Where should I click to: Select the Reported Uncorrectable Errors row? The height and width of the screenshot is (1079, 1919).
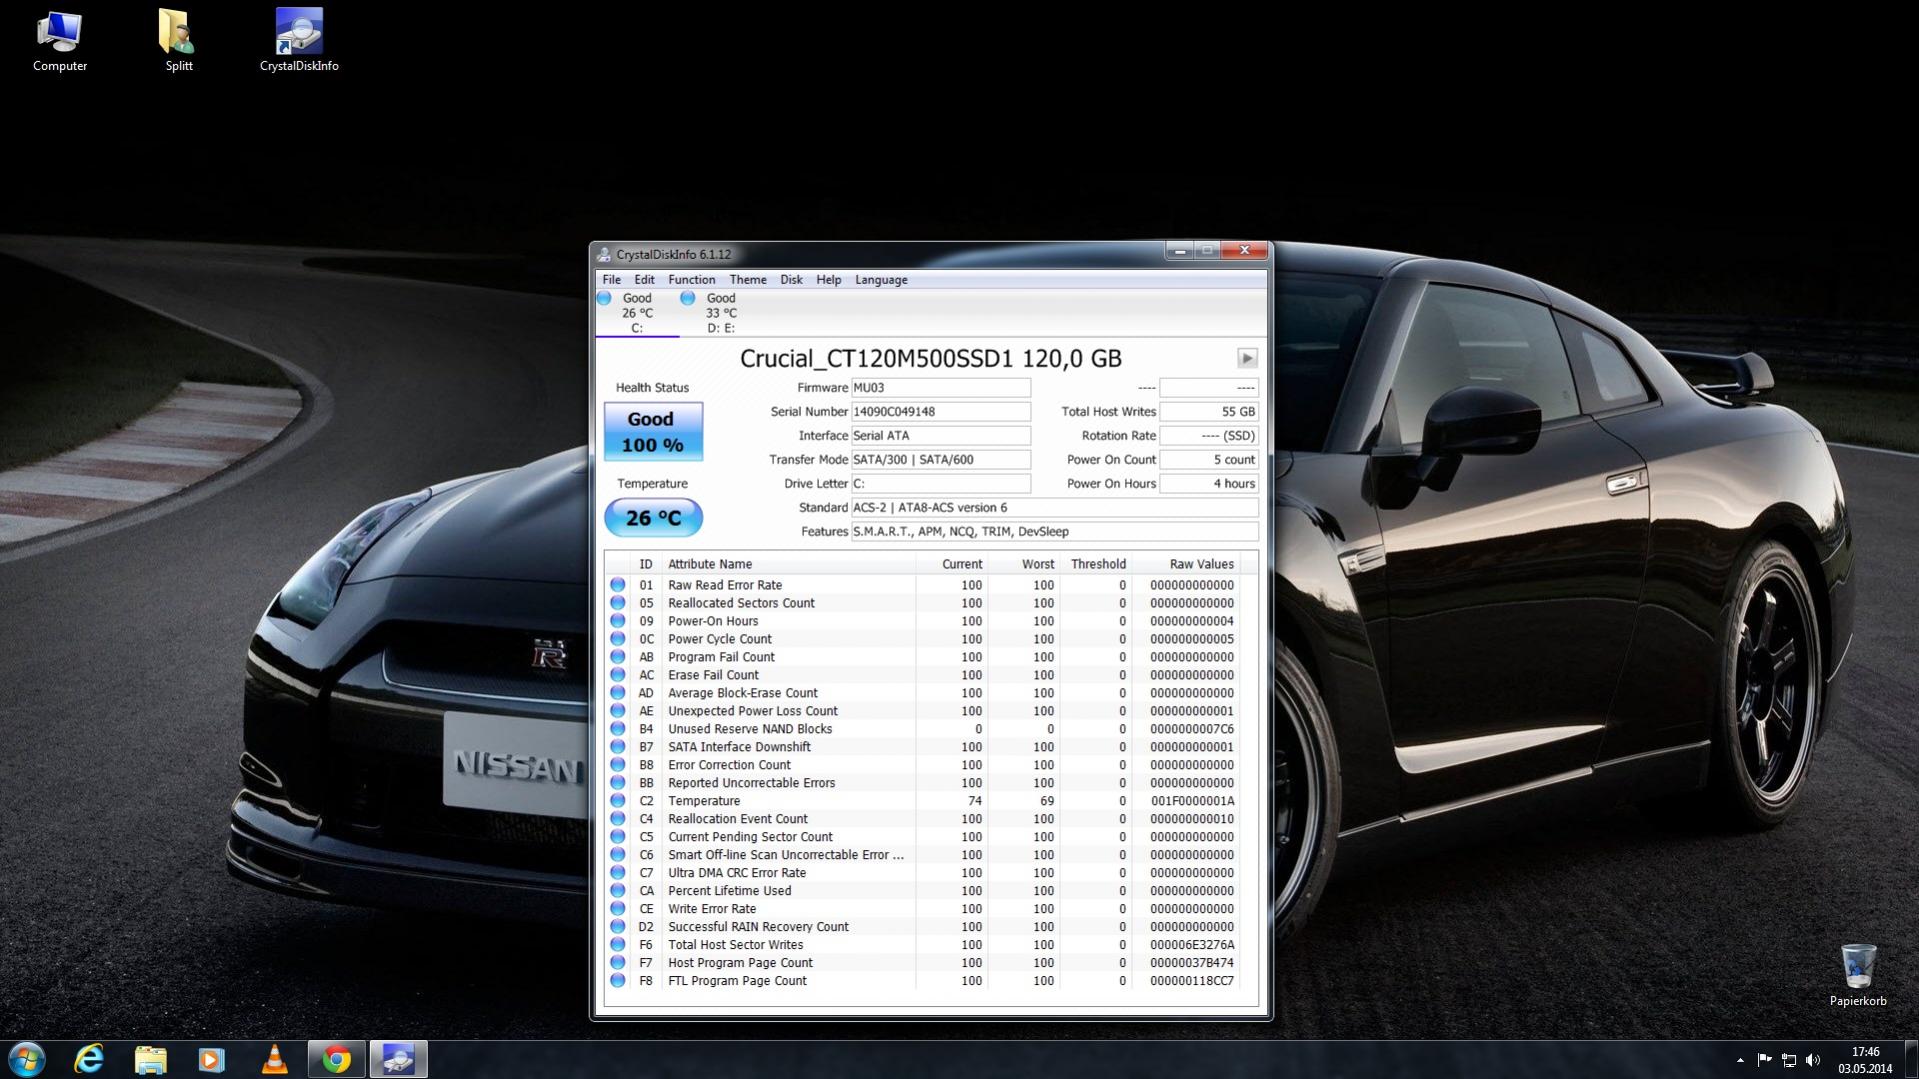(x=922, y=783)
